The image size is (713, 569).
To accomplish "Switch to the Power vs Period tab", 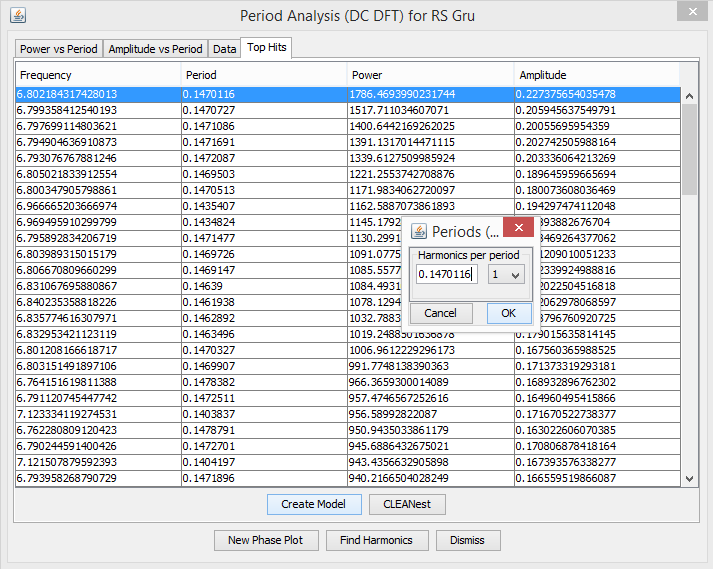I will click(60, 49).
